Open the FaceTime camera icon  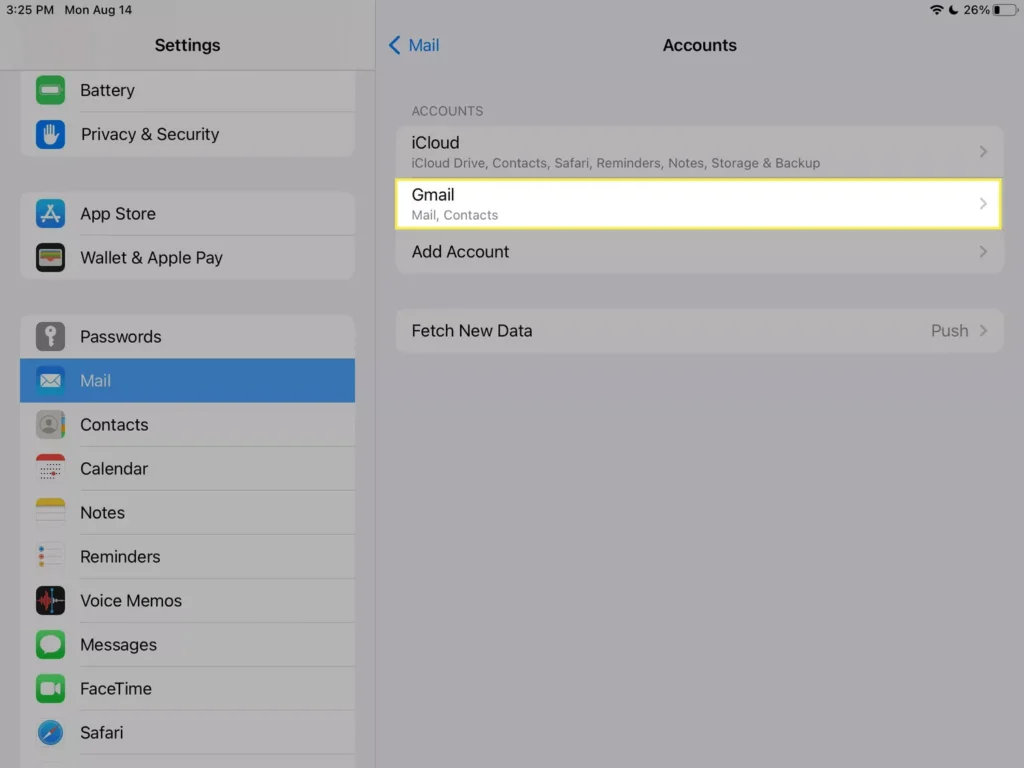(50, 689)
